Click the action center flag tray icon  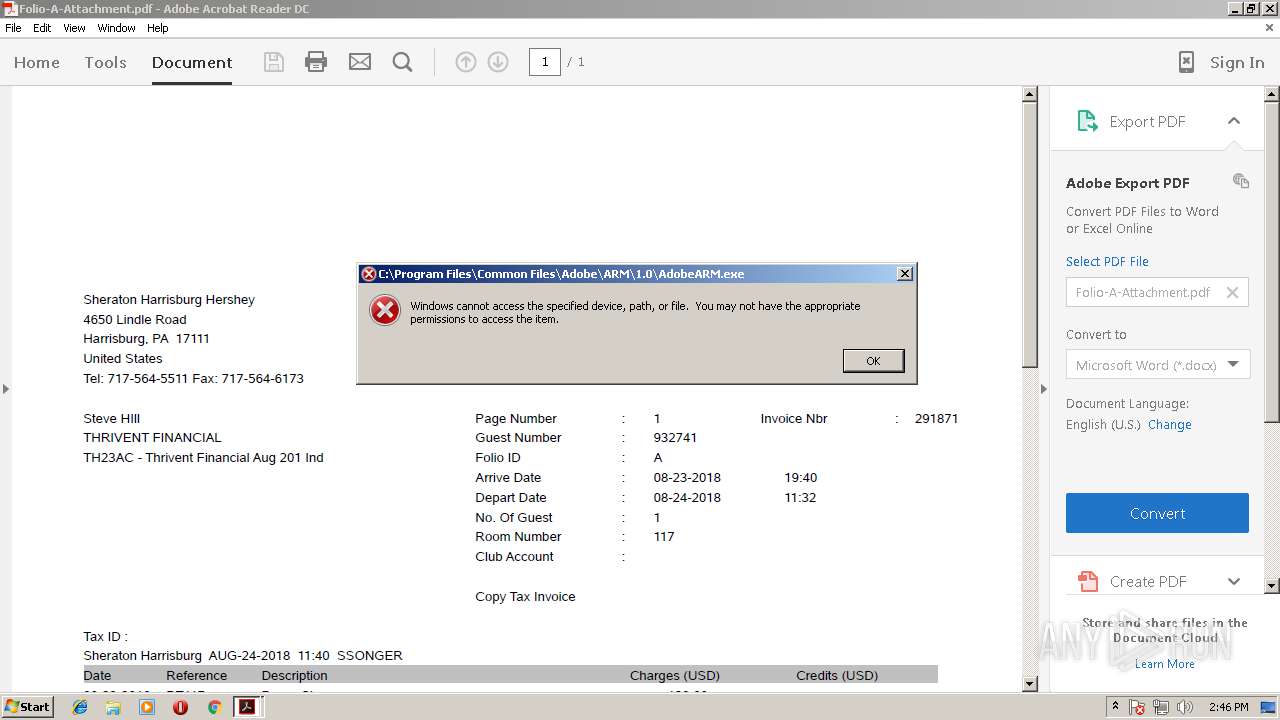[1137, 707]
